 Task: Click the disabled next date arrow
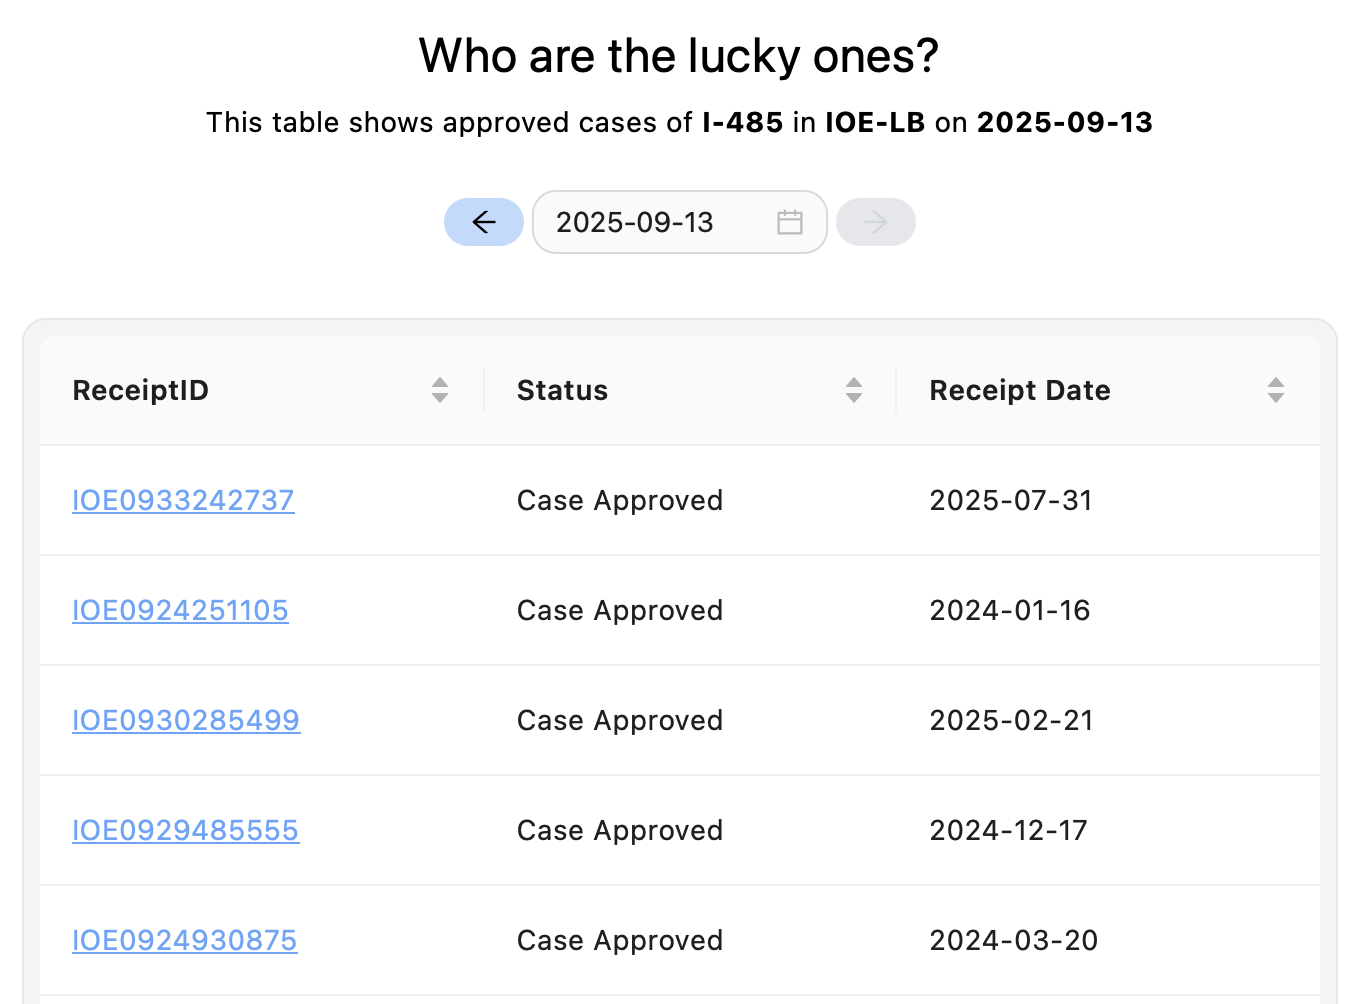876,222
